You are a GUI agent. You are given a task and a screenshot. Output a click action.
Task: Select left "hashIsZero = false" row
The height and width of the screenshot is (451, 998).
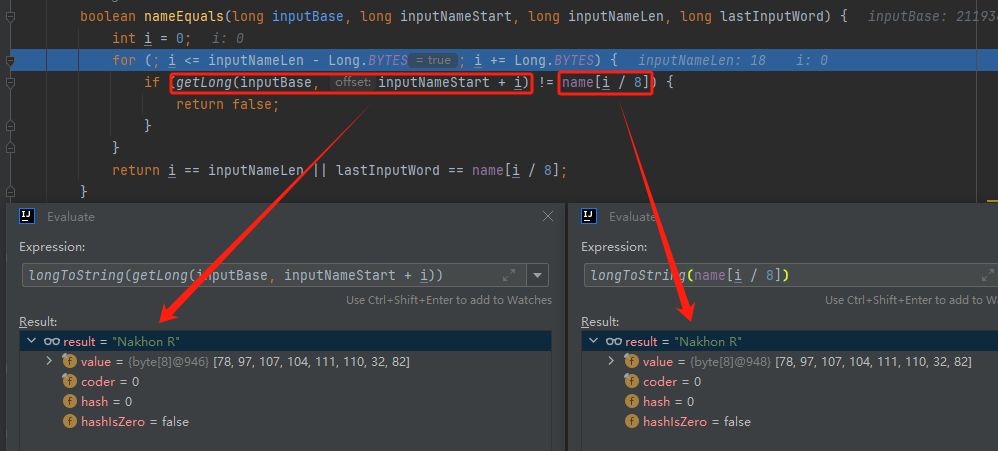point(285,421)
